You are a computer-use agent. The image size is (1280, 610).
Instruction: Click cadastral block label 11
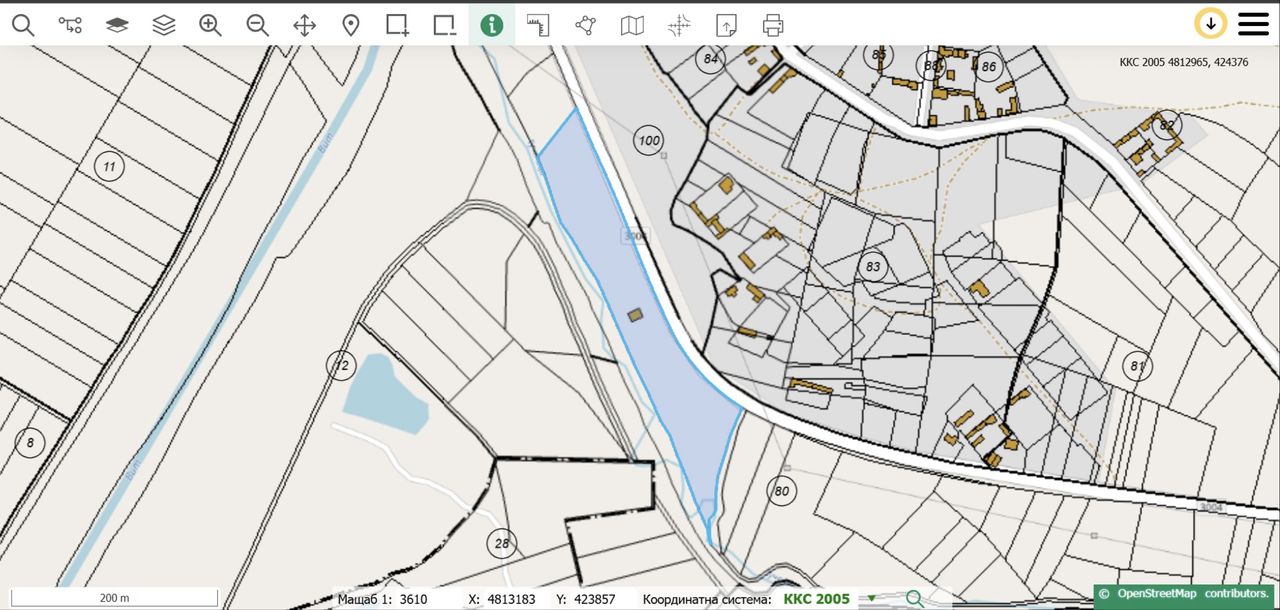pos(109,166)
